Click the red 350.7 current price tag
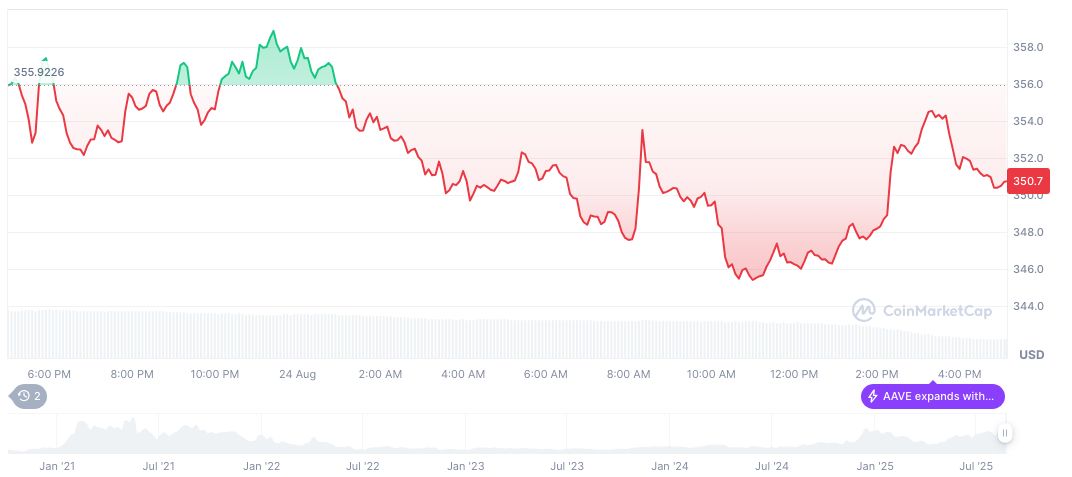The height and width of the screenshot is (477, 1072). pos(1028,181)
